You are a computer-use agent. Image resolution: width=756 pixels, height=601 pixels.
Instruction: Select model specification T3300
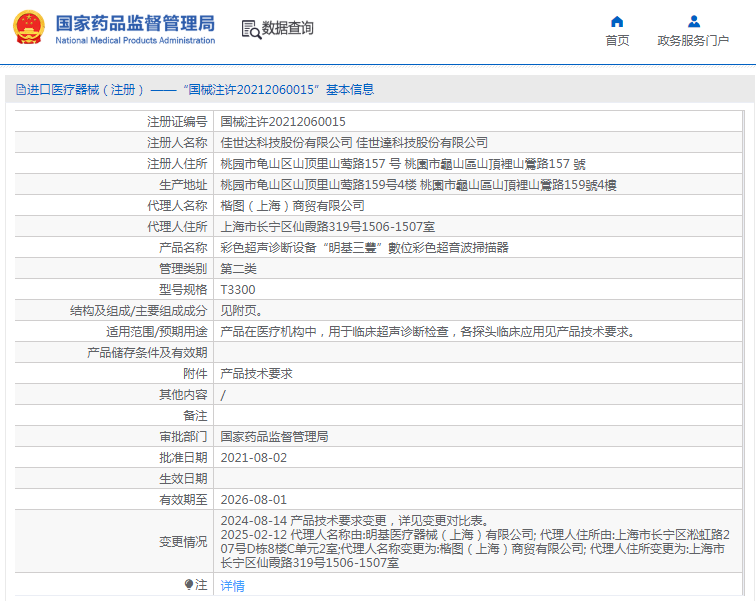tap(238, 290)
